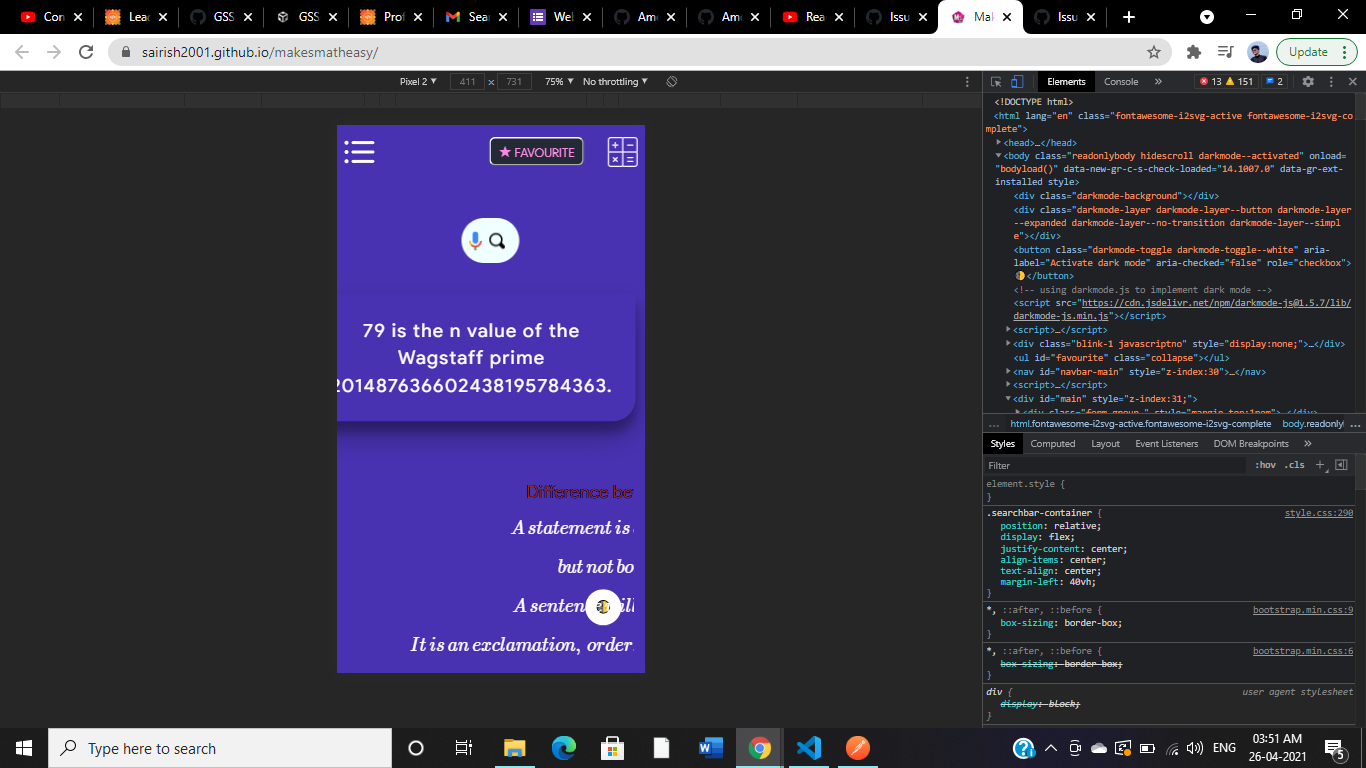1366x768 pixels.
Task: Open File Explorer from the taskbar
Action: click(x=514, y=748)
